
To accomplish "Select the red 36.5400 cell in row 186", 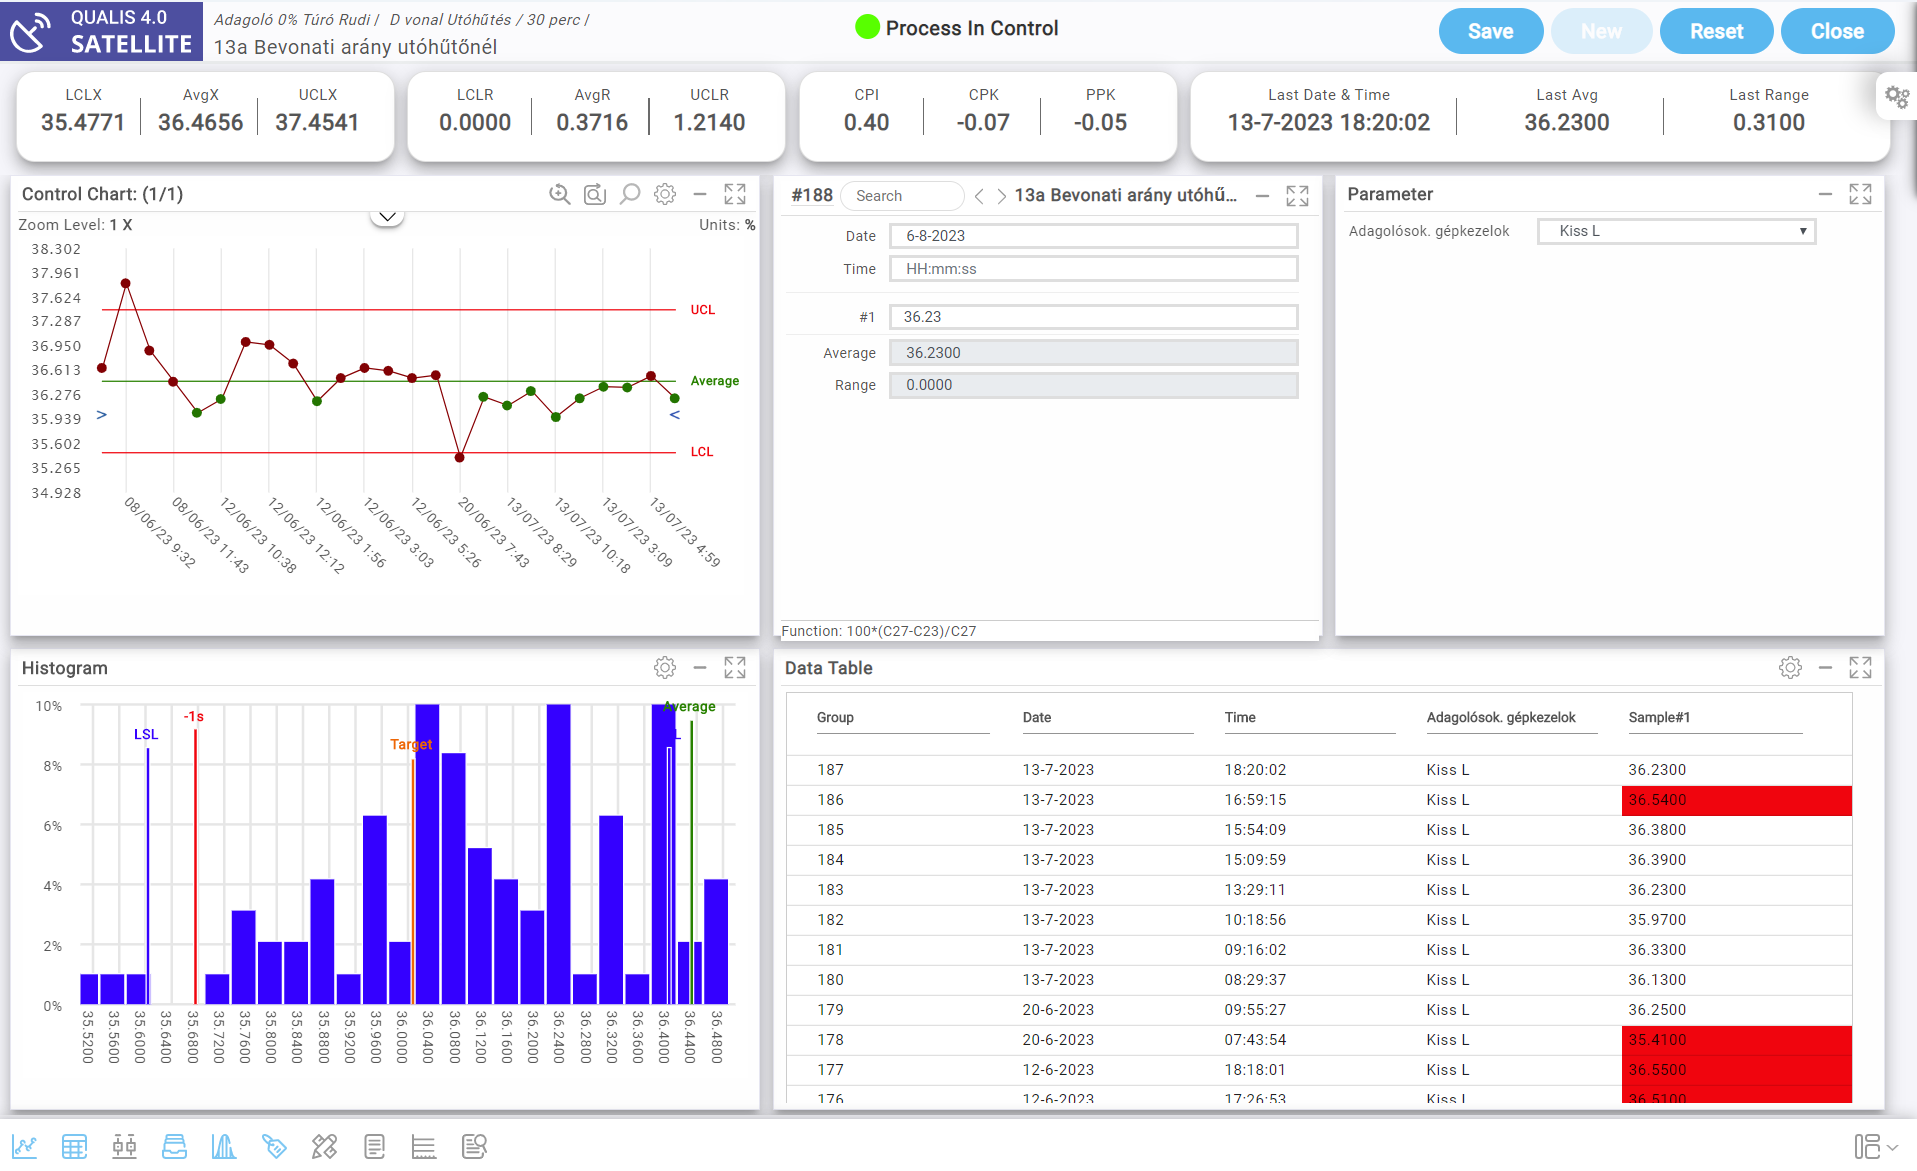I will tap(1736, 800).
